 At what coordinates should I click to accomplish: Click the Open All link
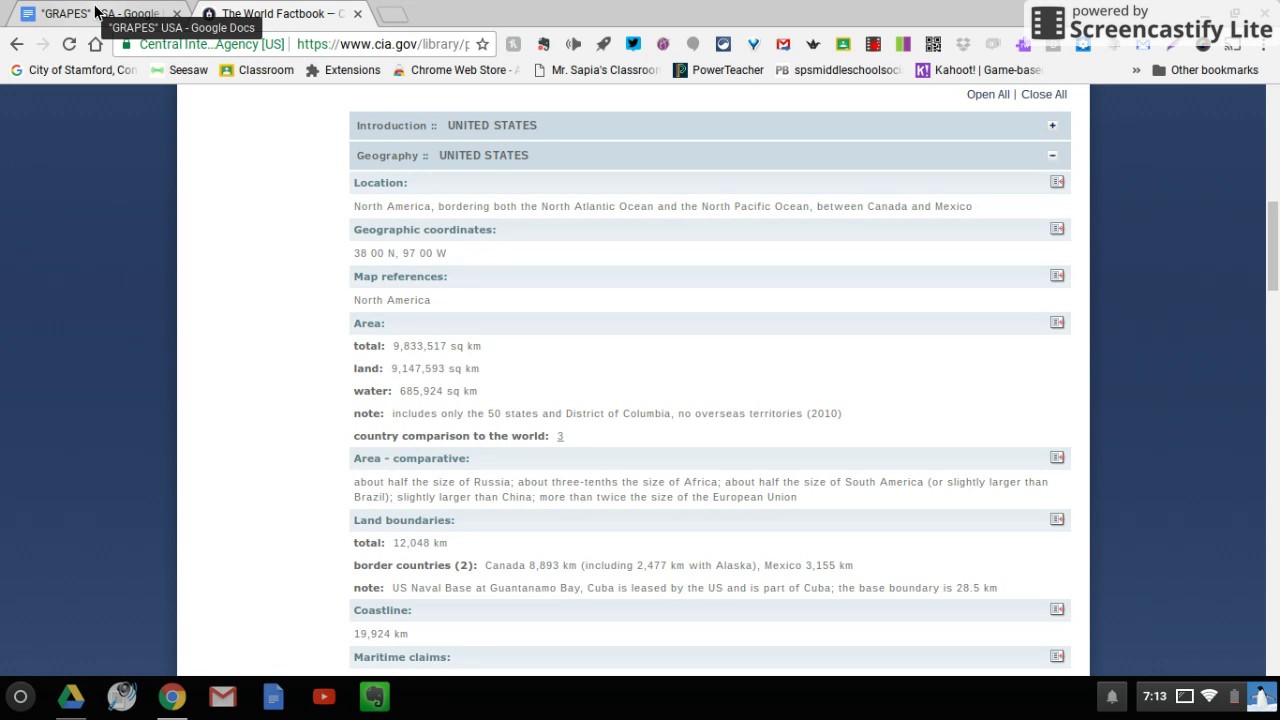(x=988, y=94)
